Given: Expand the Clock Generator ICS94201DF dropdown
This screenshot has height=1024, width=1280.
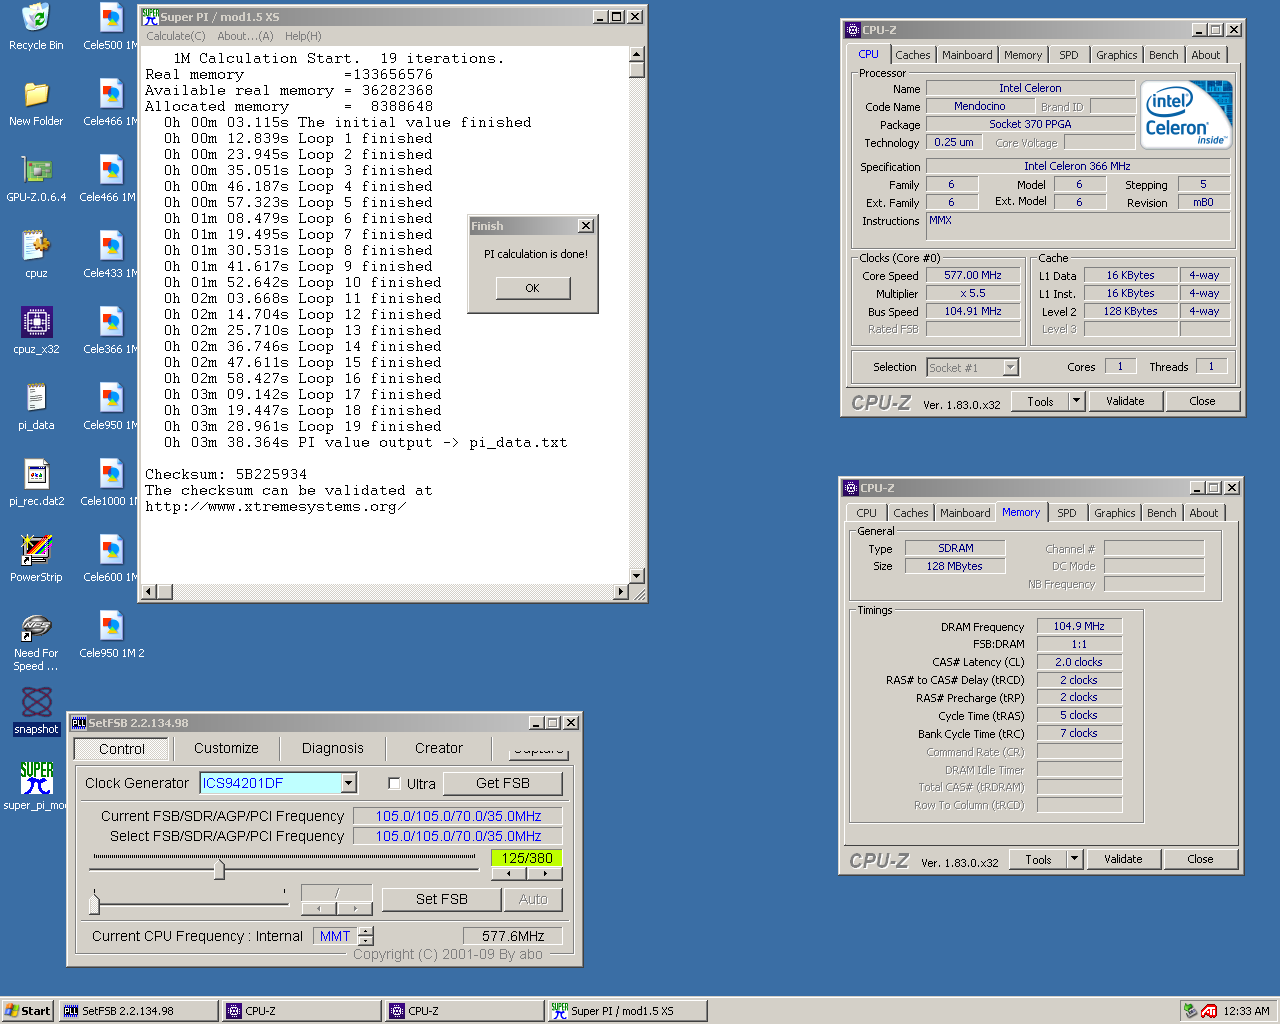Looking at the screenshot, I should 349,783.
